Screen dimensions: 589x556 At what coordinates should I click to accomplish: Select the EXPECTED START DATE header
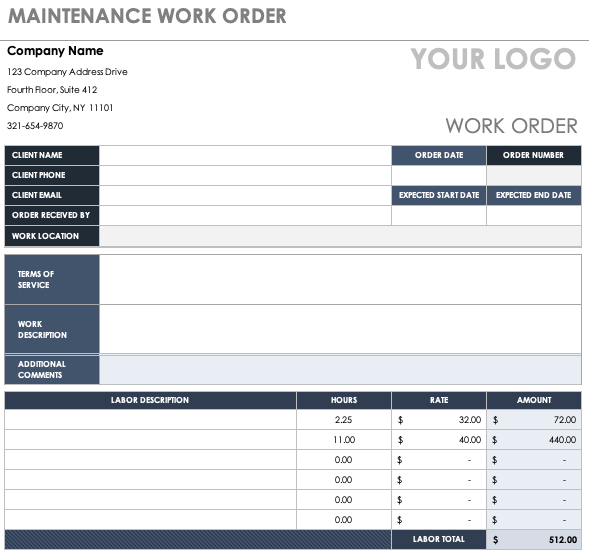point(439,195)
